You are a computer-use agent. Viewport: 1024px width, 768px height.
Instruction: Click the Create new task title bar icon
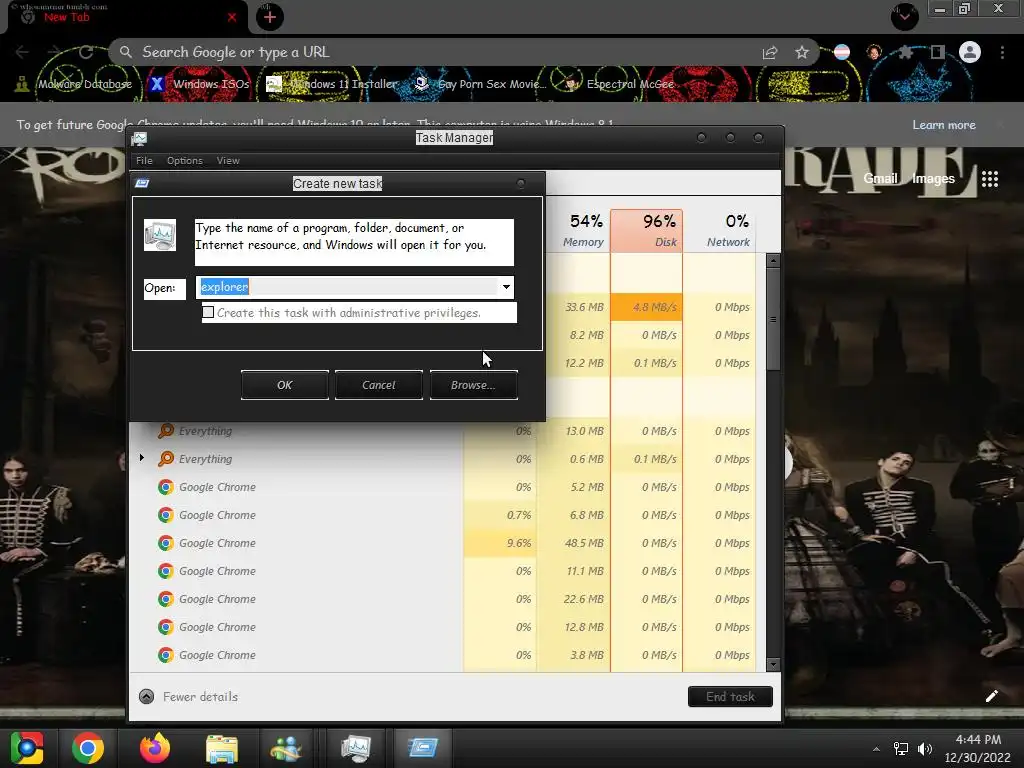(x=142, y=184)
